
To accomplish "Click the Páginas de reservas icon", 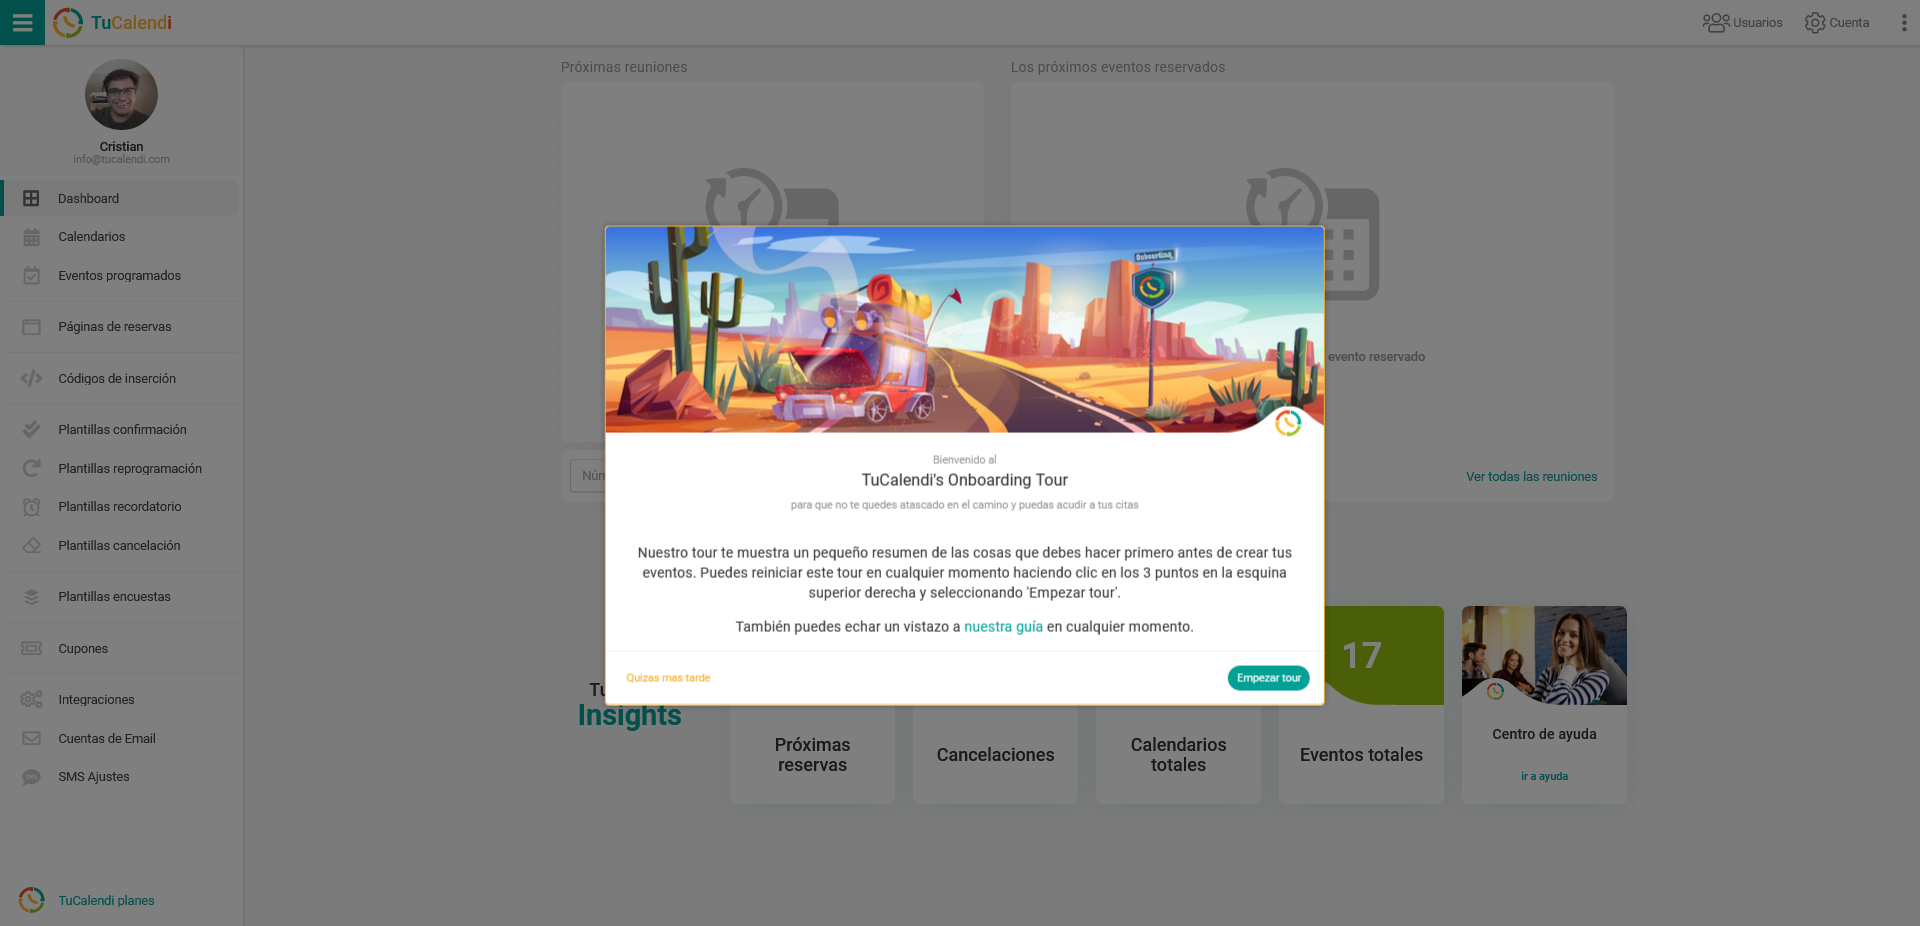I will 31,327.
